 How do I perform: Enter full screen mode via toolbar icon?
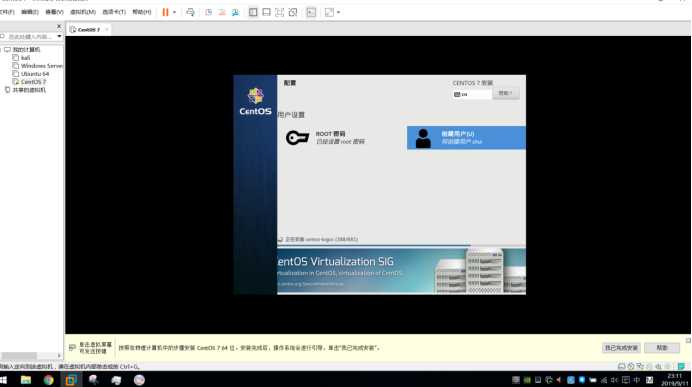[x=279, y=12]
